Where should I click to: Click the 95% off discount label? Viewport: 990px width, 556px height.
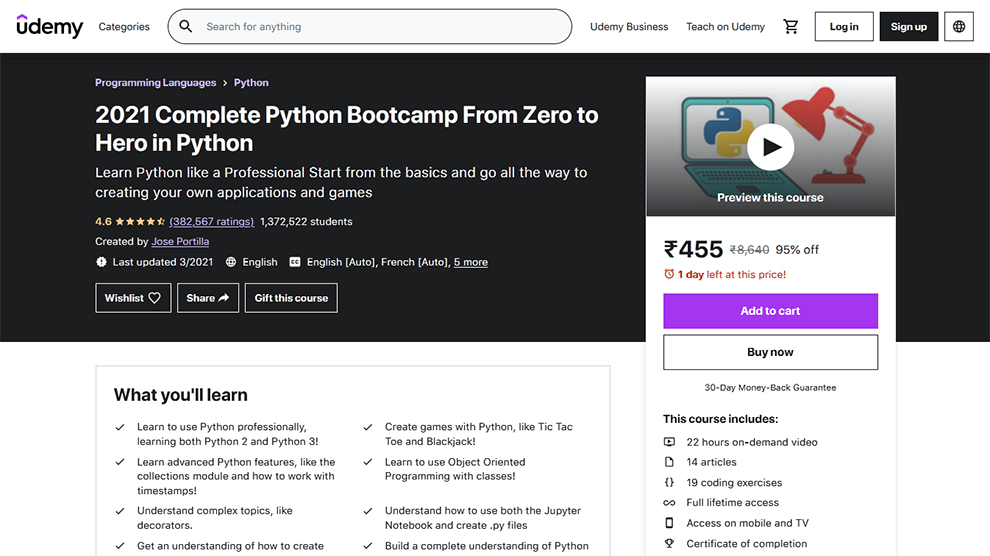click(x=797, y=250)
